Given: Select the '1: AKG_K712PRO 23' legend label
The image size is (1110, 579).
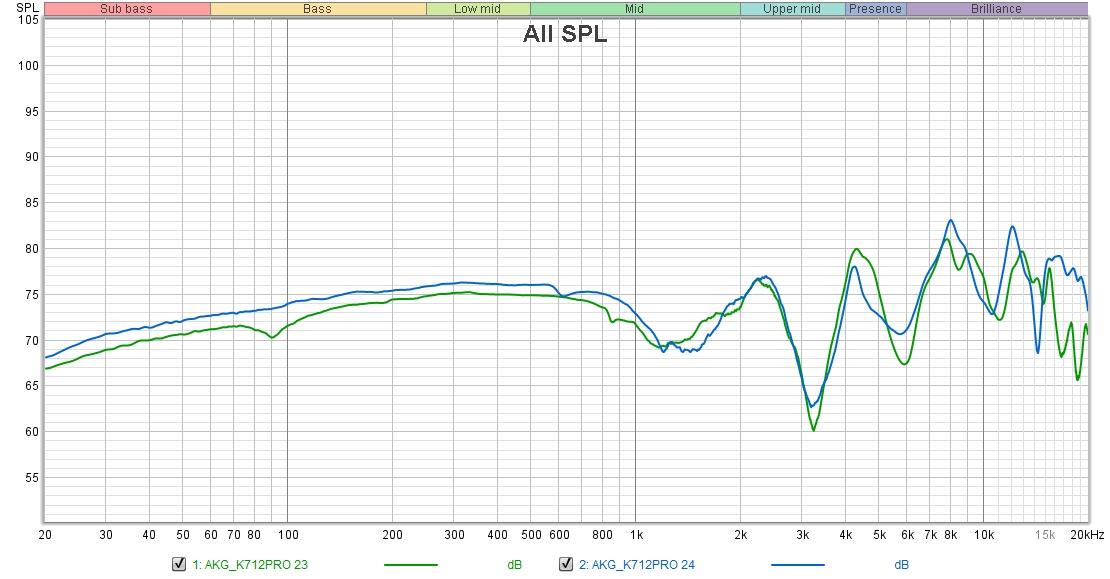Looking at the screenshot, I should [250, 565].
